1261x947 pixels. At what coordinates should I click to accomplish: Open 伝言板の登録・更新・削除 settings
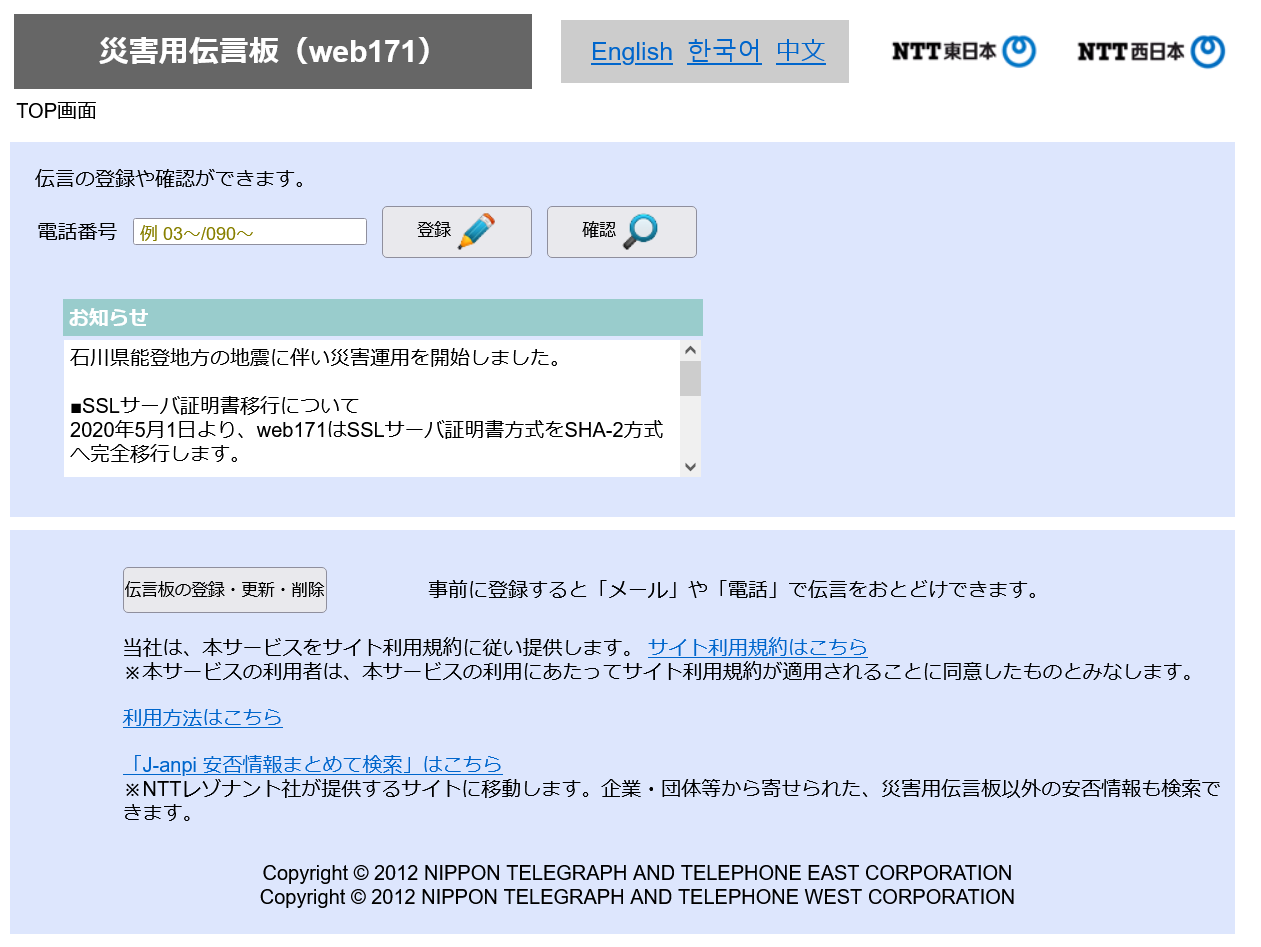click(224, 589)
